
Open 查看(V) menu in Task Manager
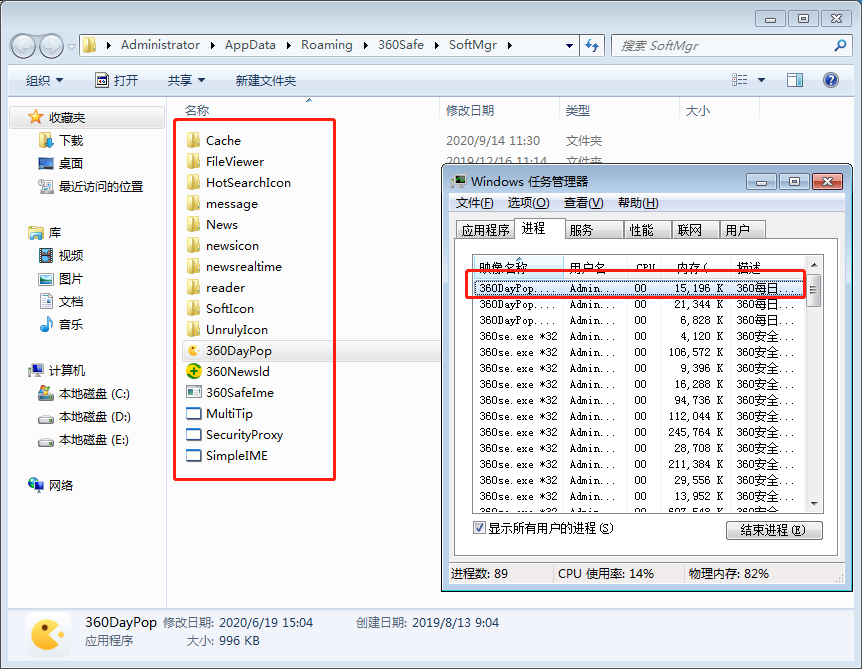583,203
